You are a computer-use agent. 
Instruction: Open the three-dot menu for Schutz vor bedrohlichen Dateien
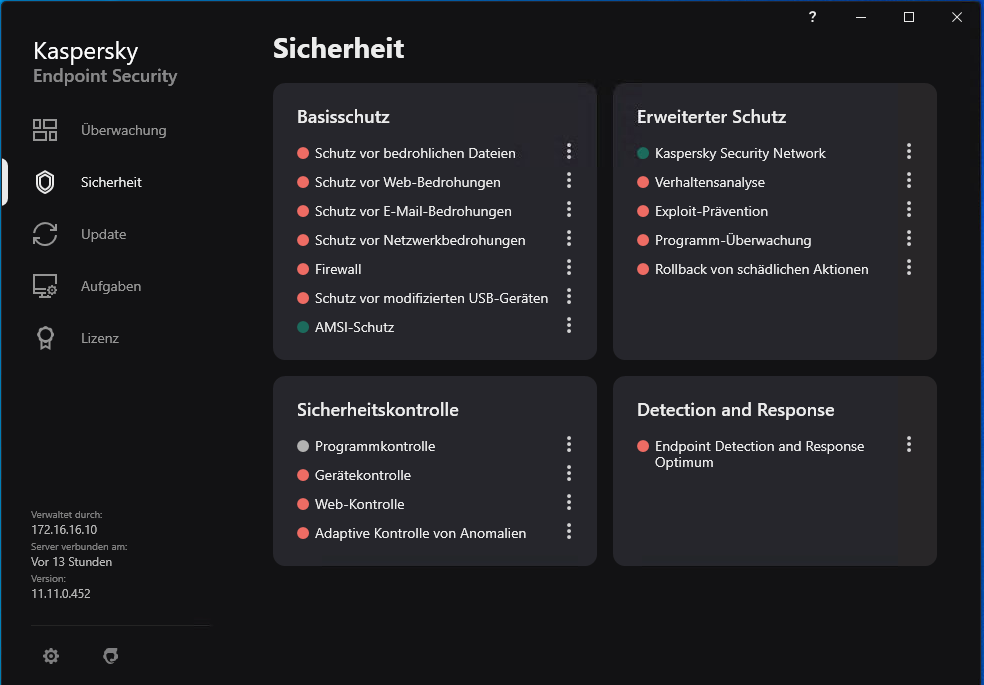569,151
